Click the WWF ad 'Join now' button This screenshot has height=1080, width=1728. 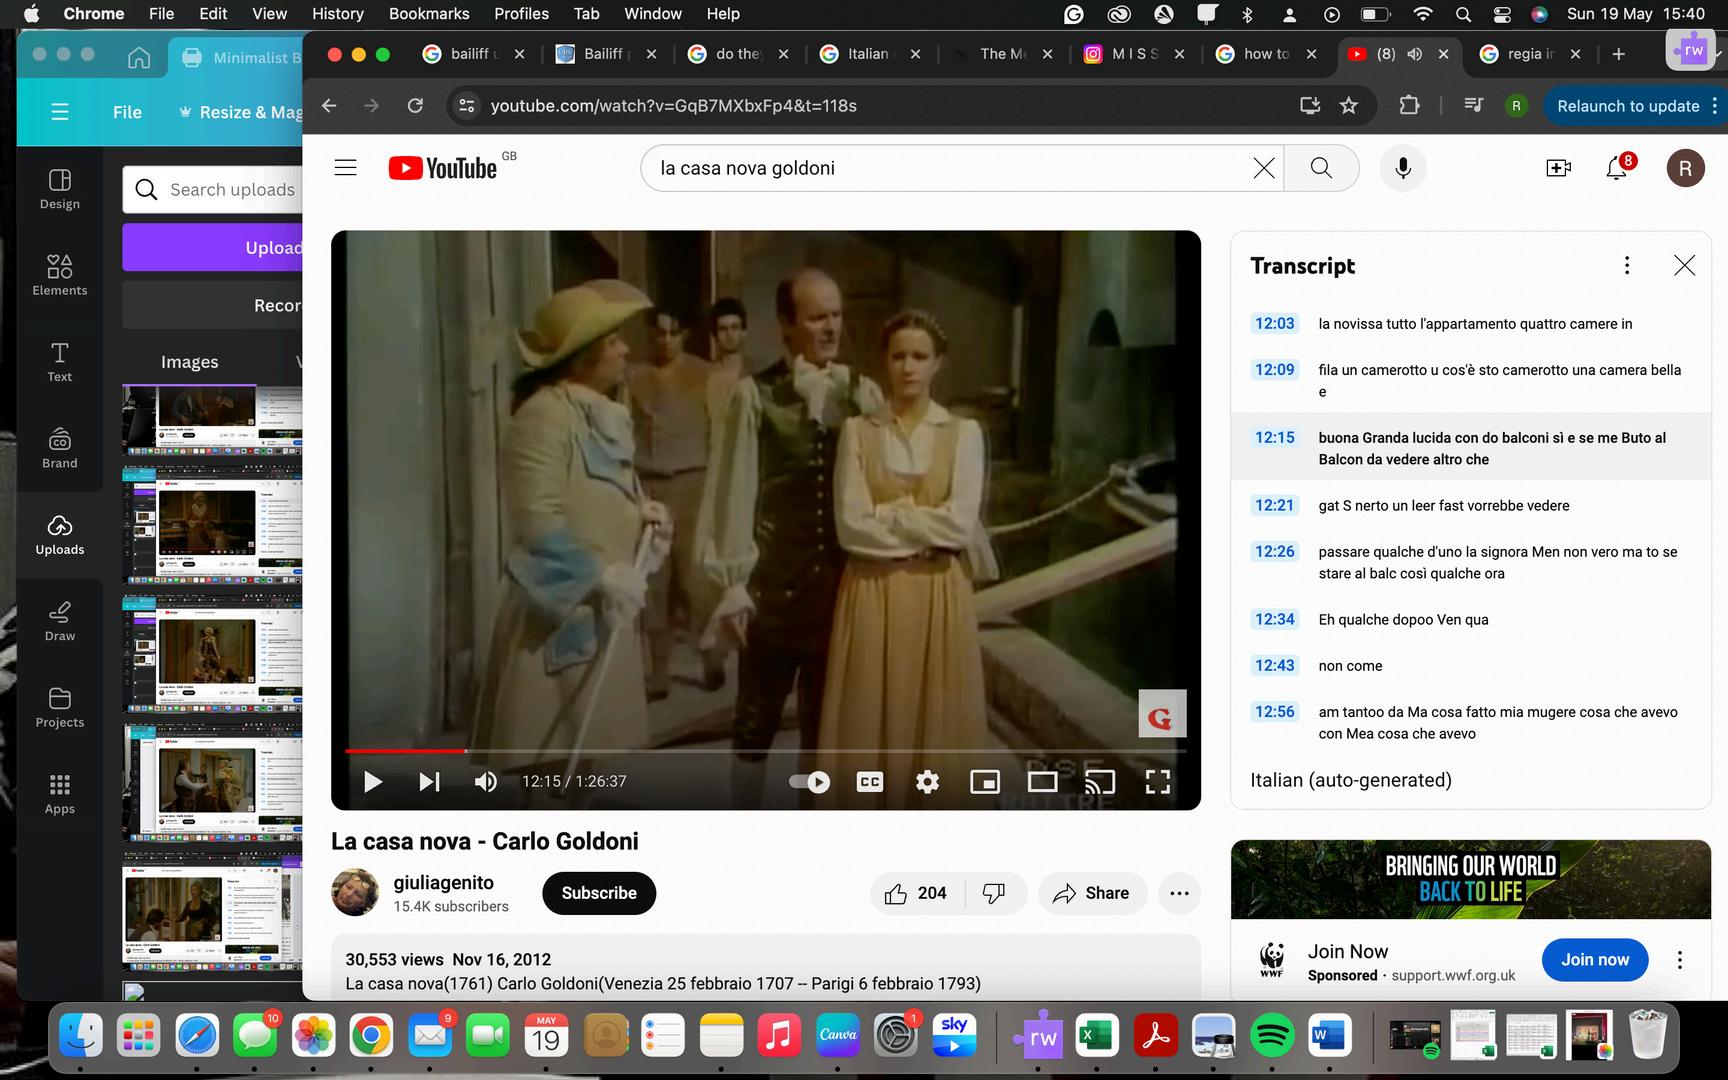1595,960
